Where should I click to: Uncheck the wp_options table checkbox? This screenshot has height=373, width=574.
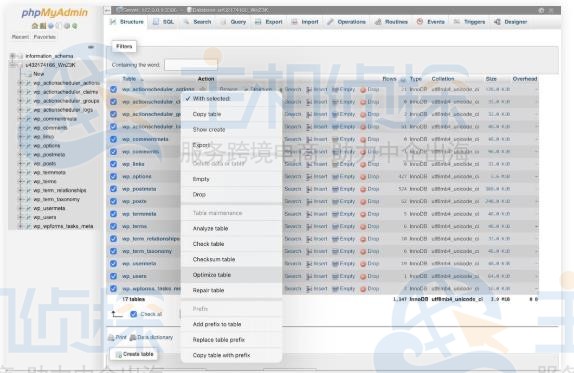coord(113,176)
